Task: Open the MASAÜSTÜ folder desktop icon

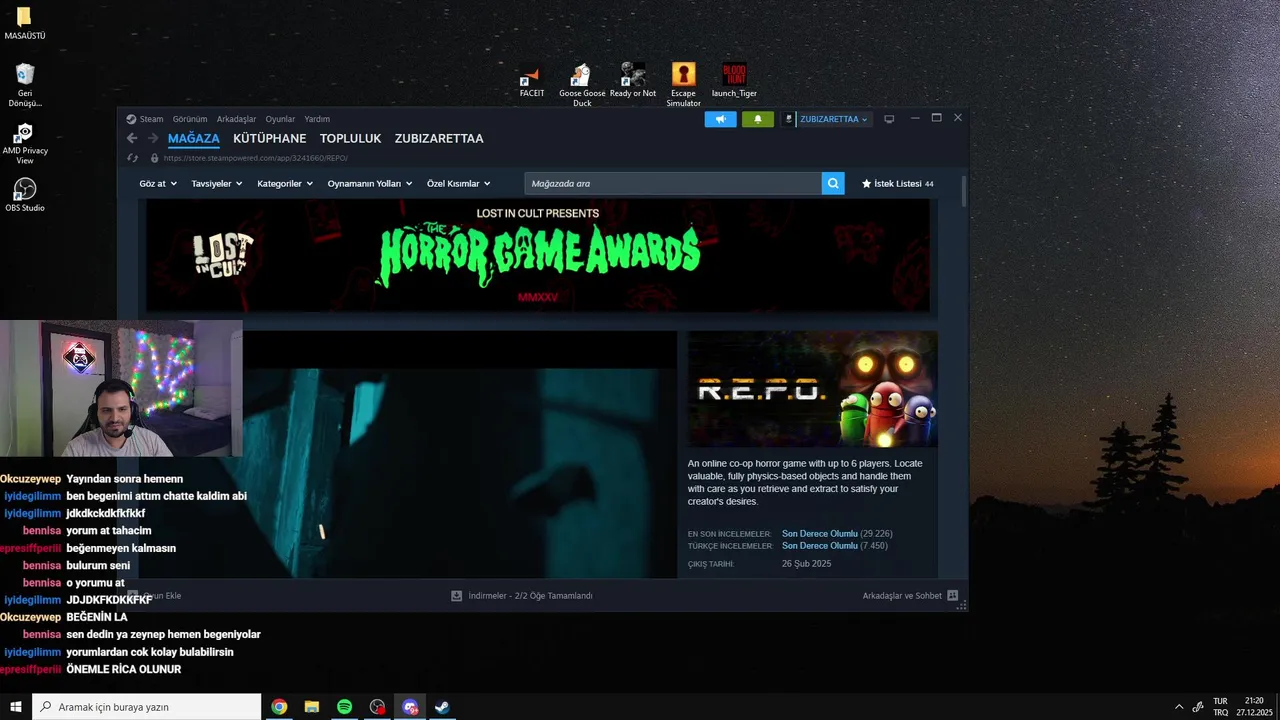Action: pos(25,24)
